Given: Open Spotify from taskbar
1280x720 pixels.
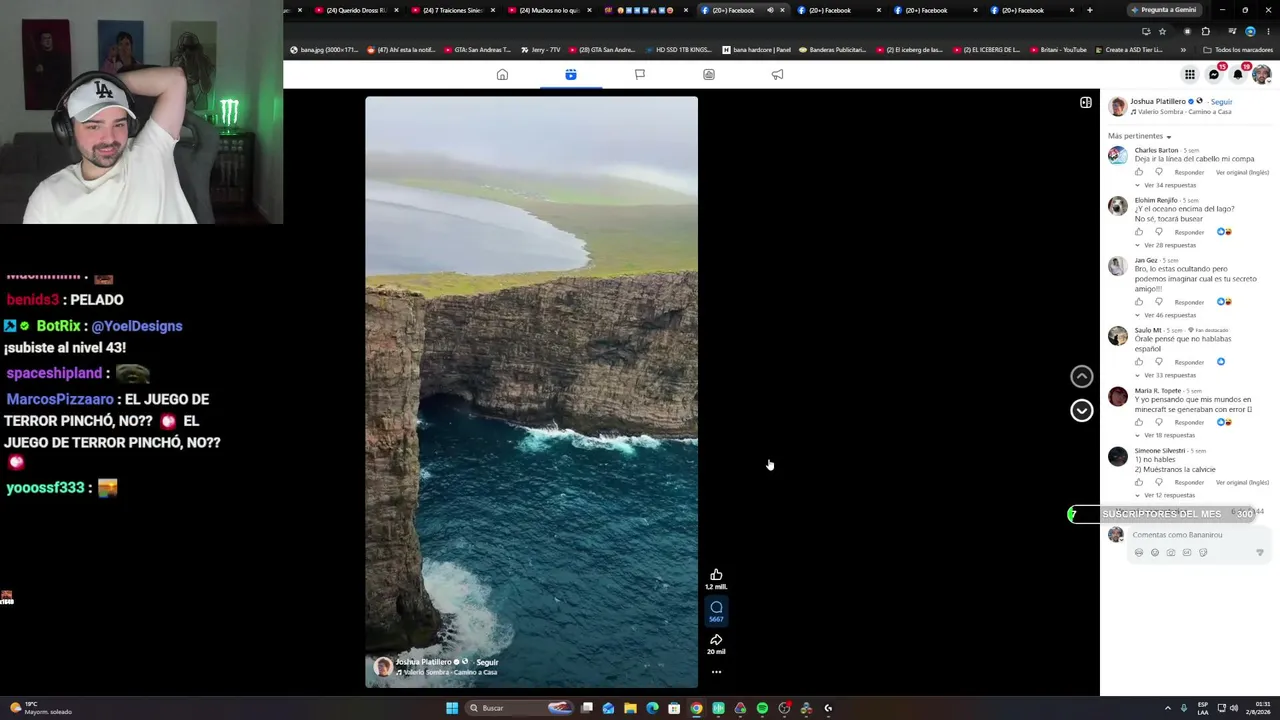Looking at the screenshot, I should 762,708.
